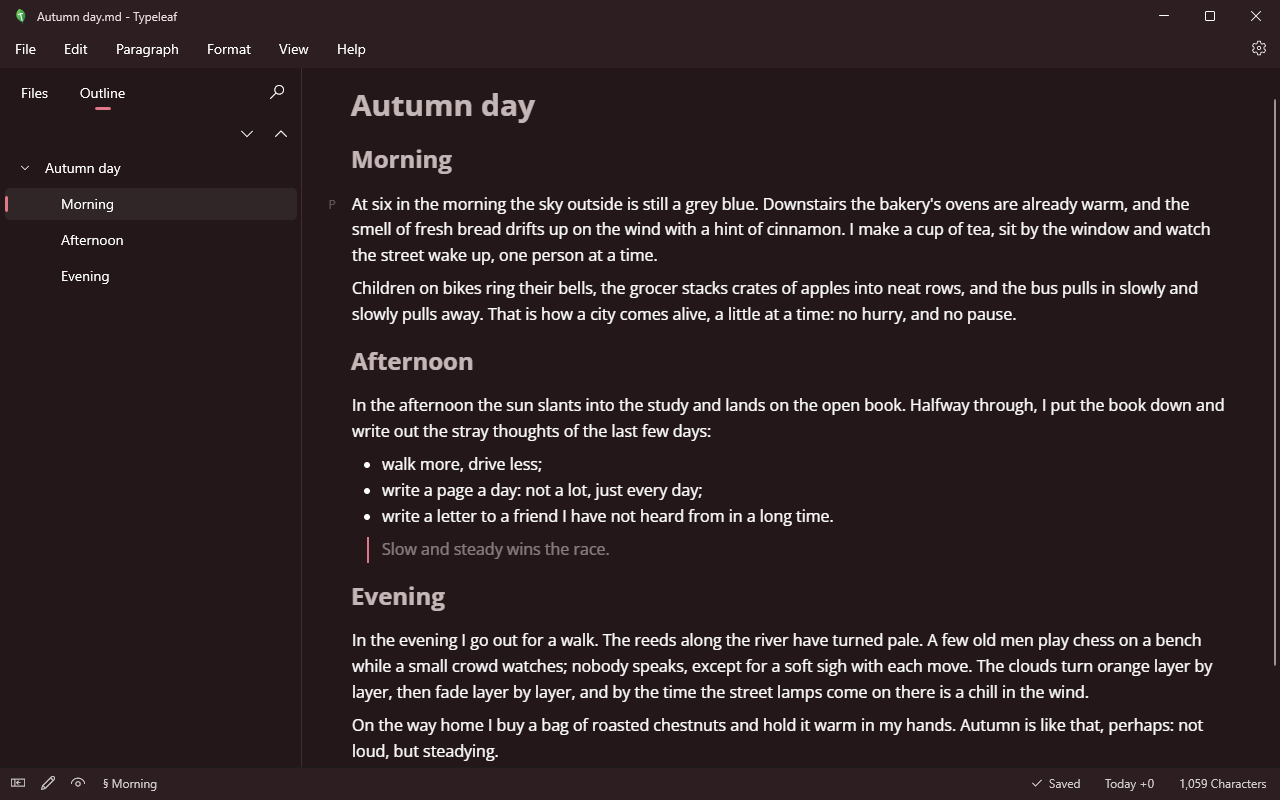Switch to the Files tab
The image size is (1280, 800).
click(34, 93)
